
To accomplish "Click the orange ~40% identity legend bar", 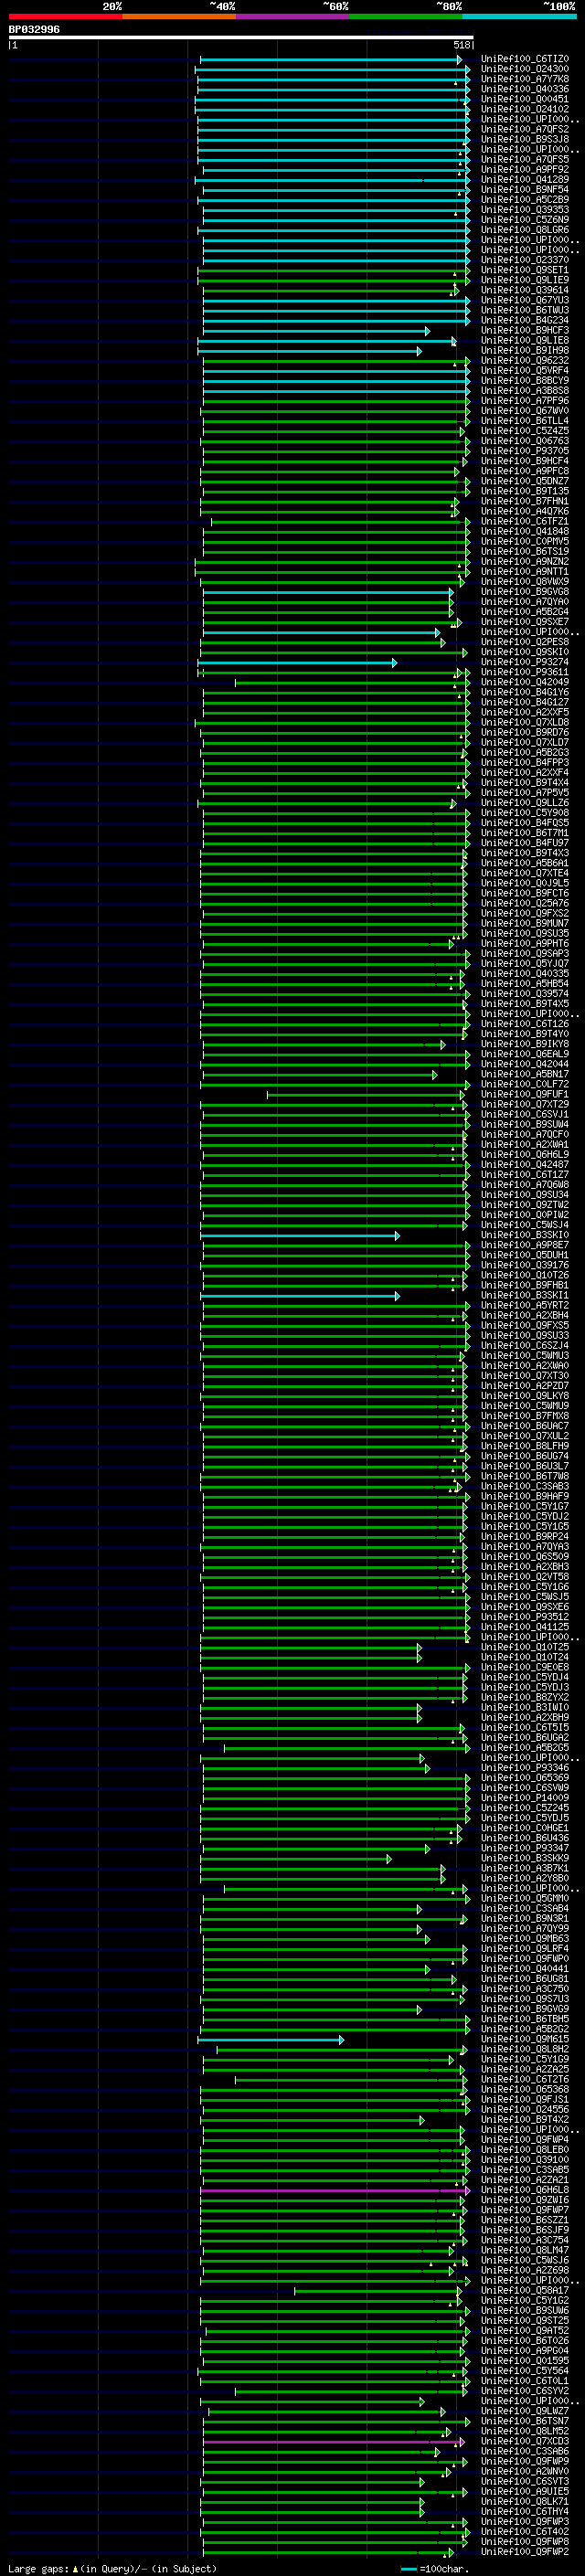I will pyautogui.click(x=179, y=16).
